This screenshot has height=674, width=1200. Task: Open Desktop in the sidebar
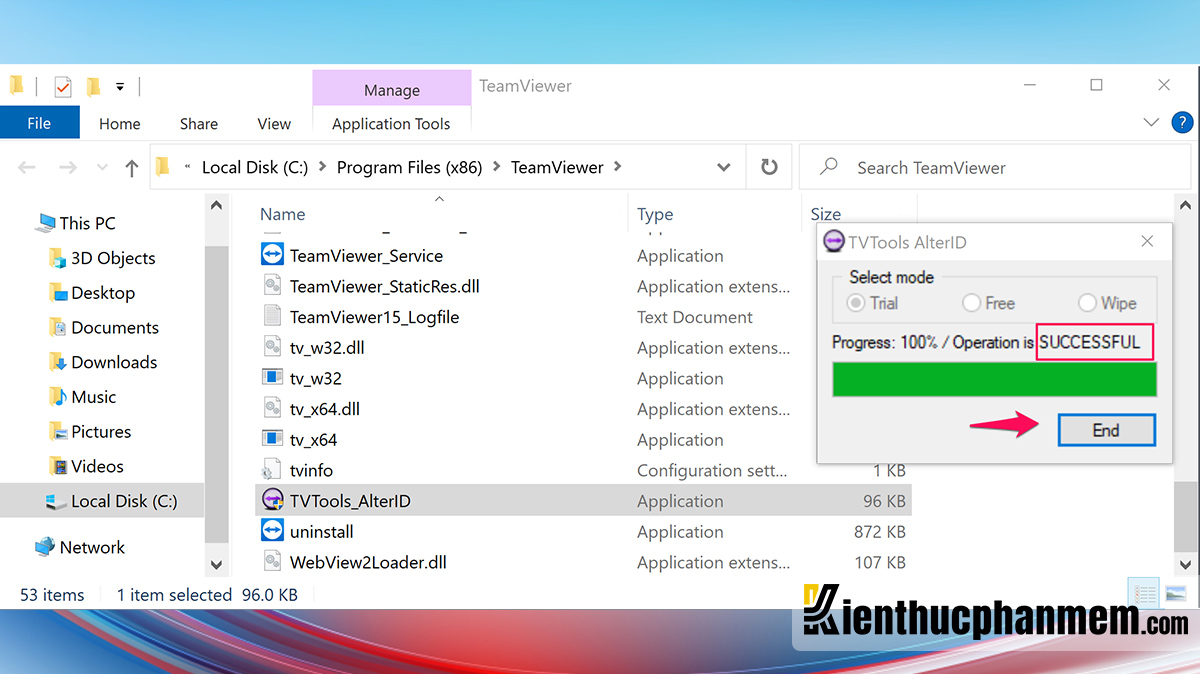pos(103,292)
